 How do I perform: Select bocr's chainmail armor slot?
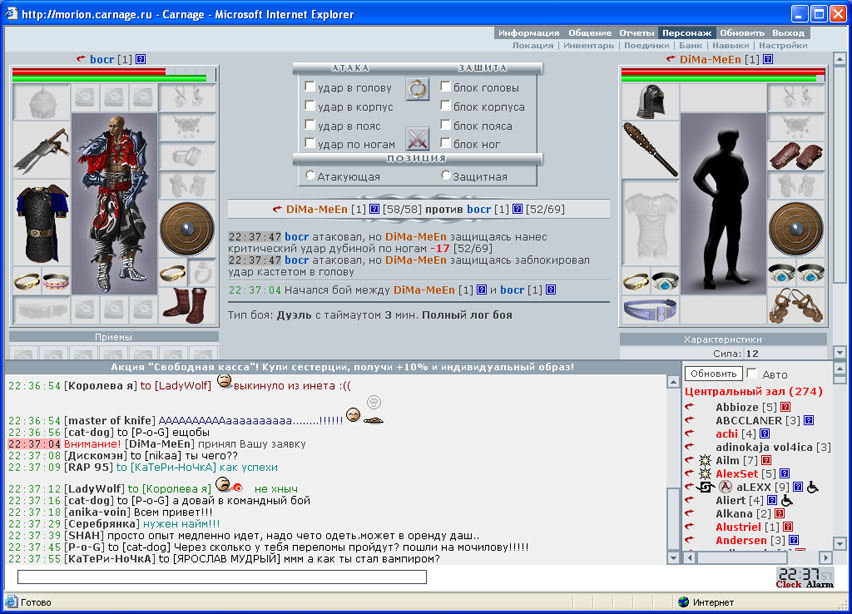point(42,223)
